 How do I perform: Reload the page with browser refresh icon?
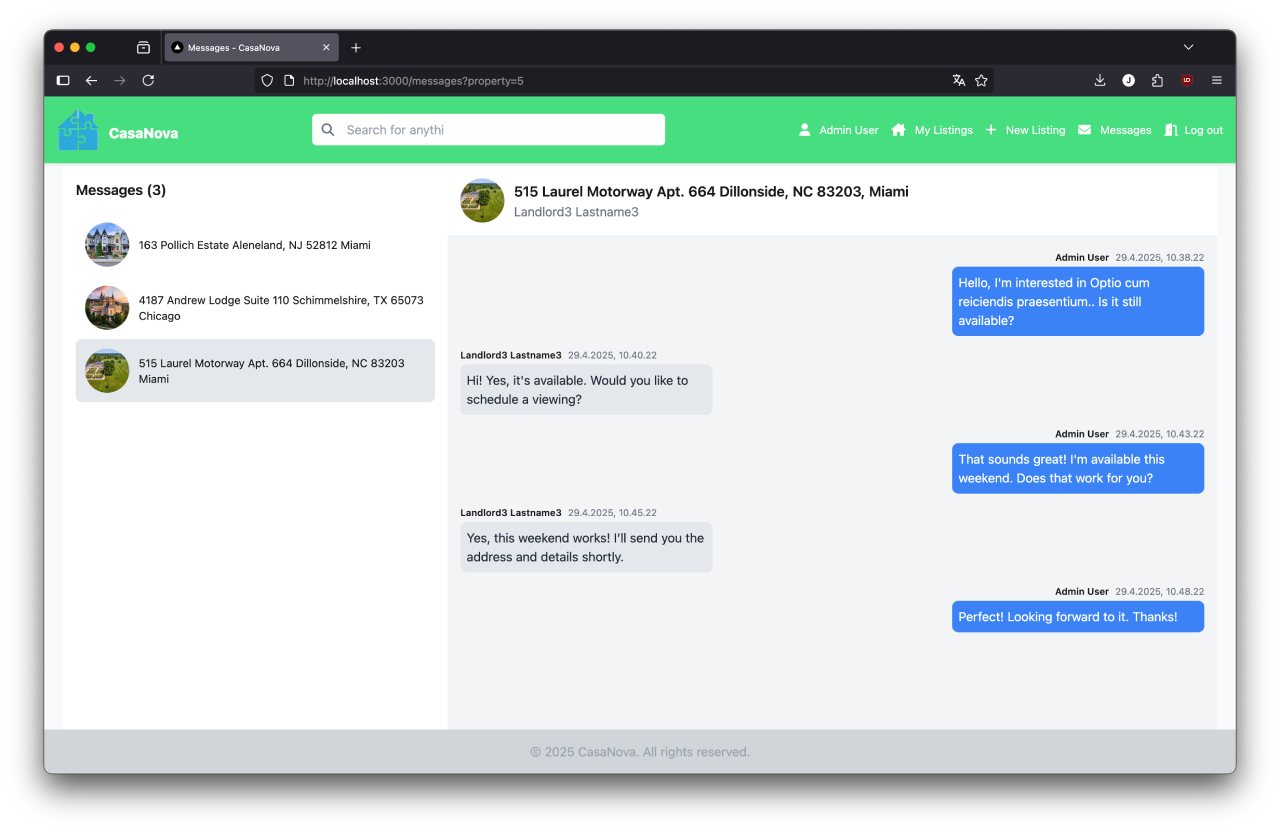[148, 80]
